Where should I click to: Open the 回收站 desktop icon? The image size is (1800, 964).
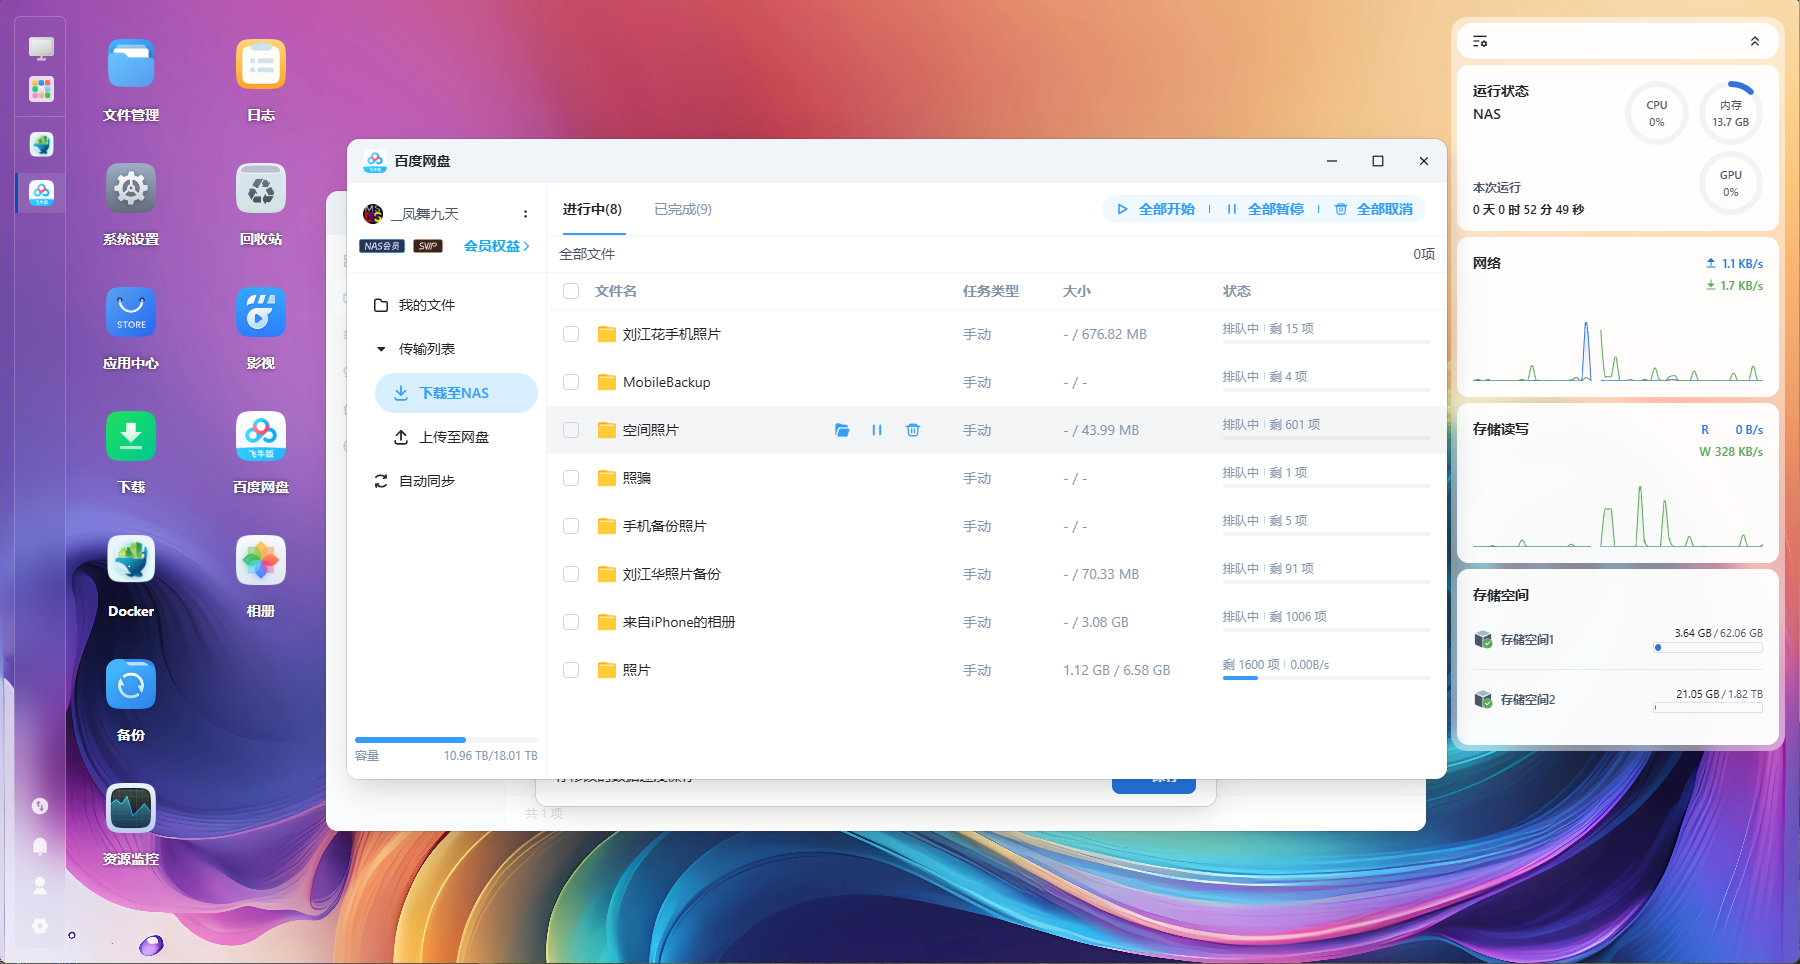tap(261, 188)
